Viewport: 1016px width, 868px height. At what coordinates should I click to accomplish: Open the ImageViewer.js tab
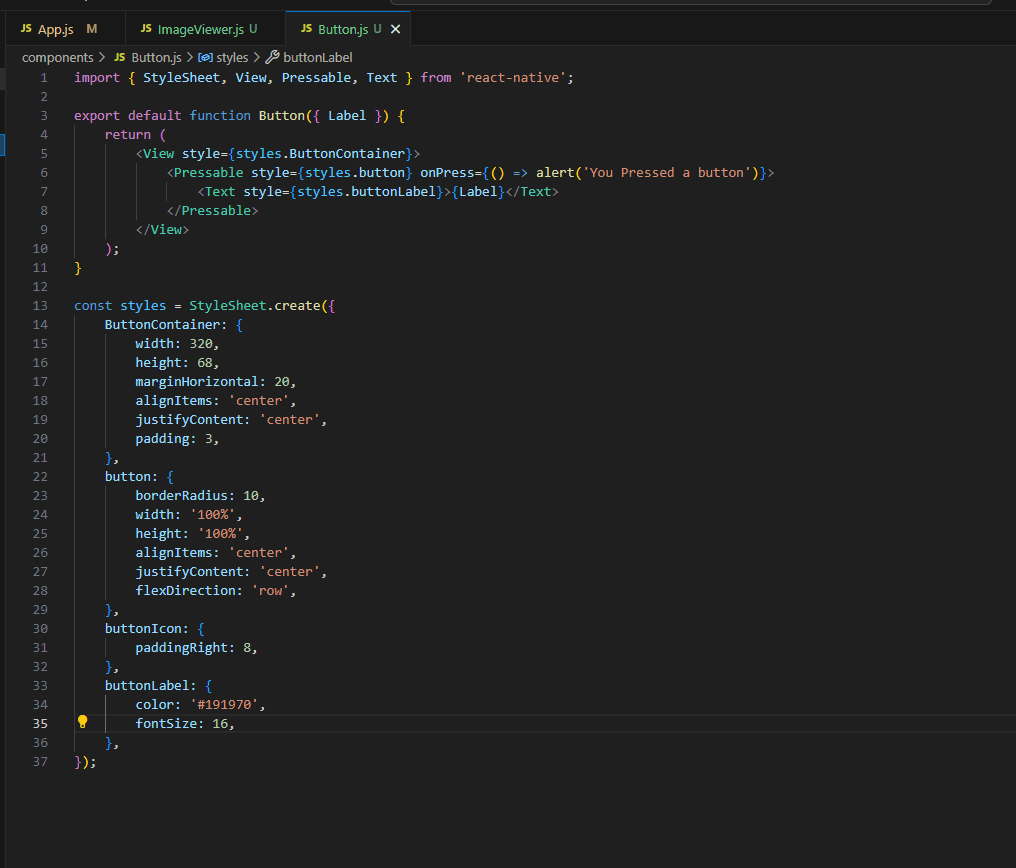pyautogui.click(x=200, y=30)
